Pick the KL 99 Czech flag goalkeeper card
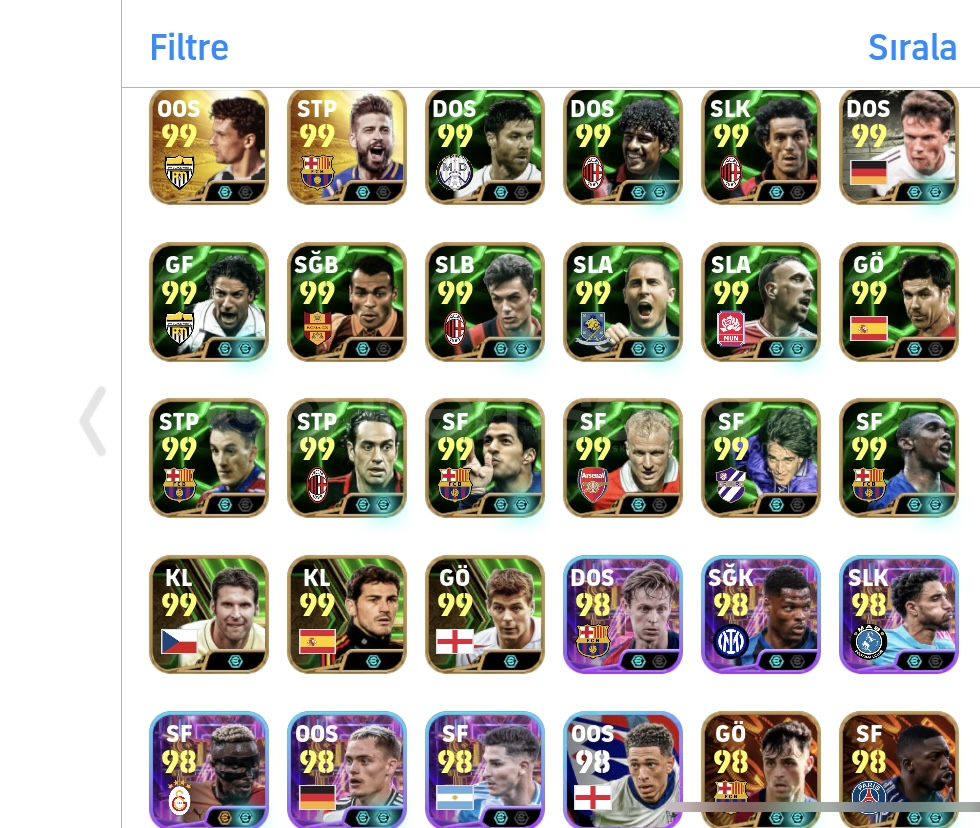 tap(209, 614)
